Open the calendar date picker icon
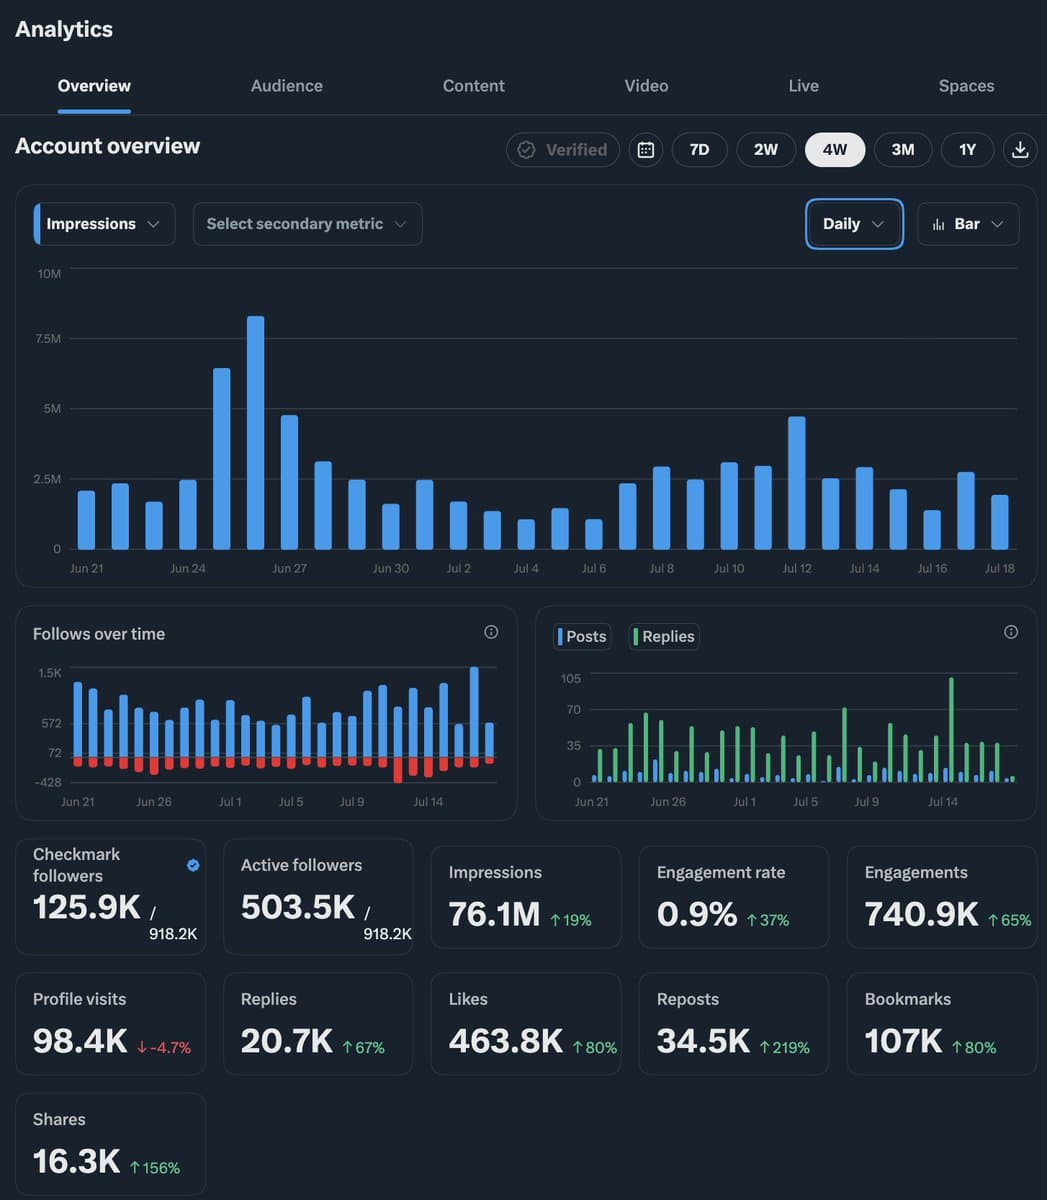1047x1200 pixels. tap(646, 150)
